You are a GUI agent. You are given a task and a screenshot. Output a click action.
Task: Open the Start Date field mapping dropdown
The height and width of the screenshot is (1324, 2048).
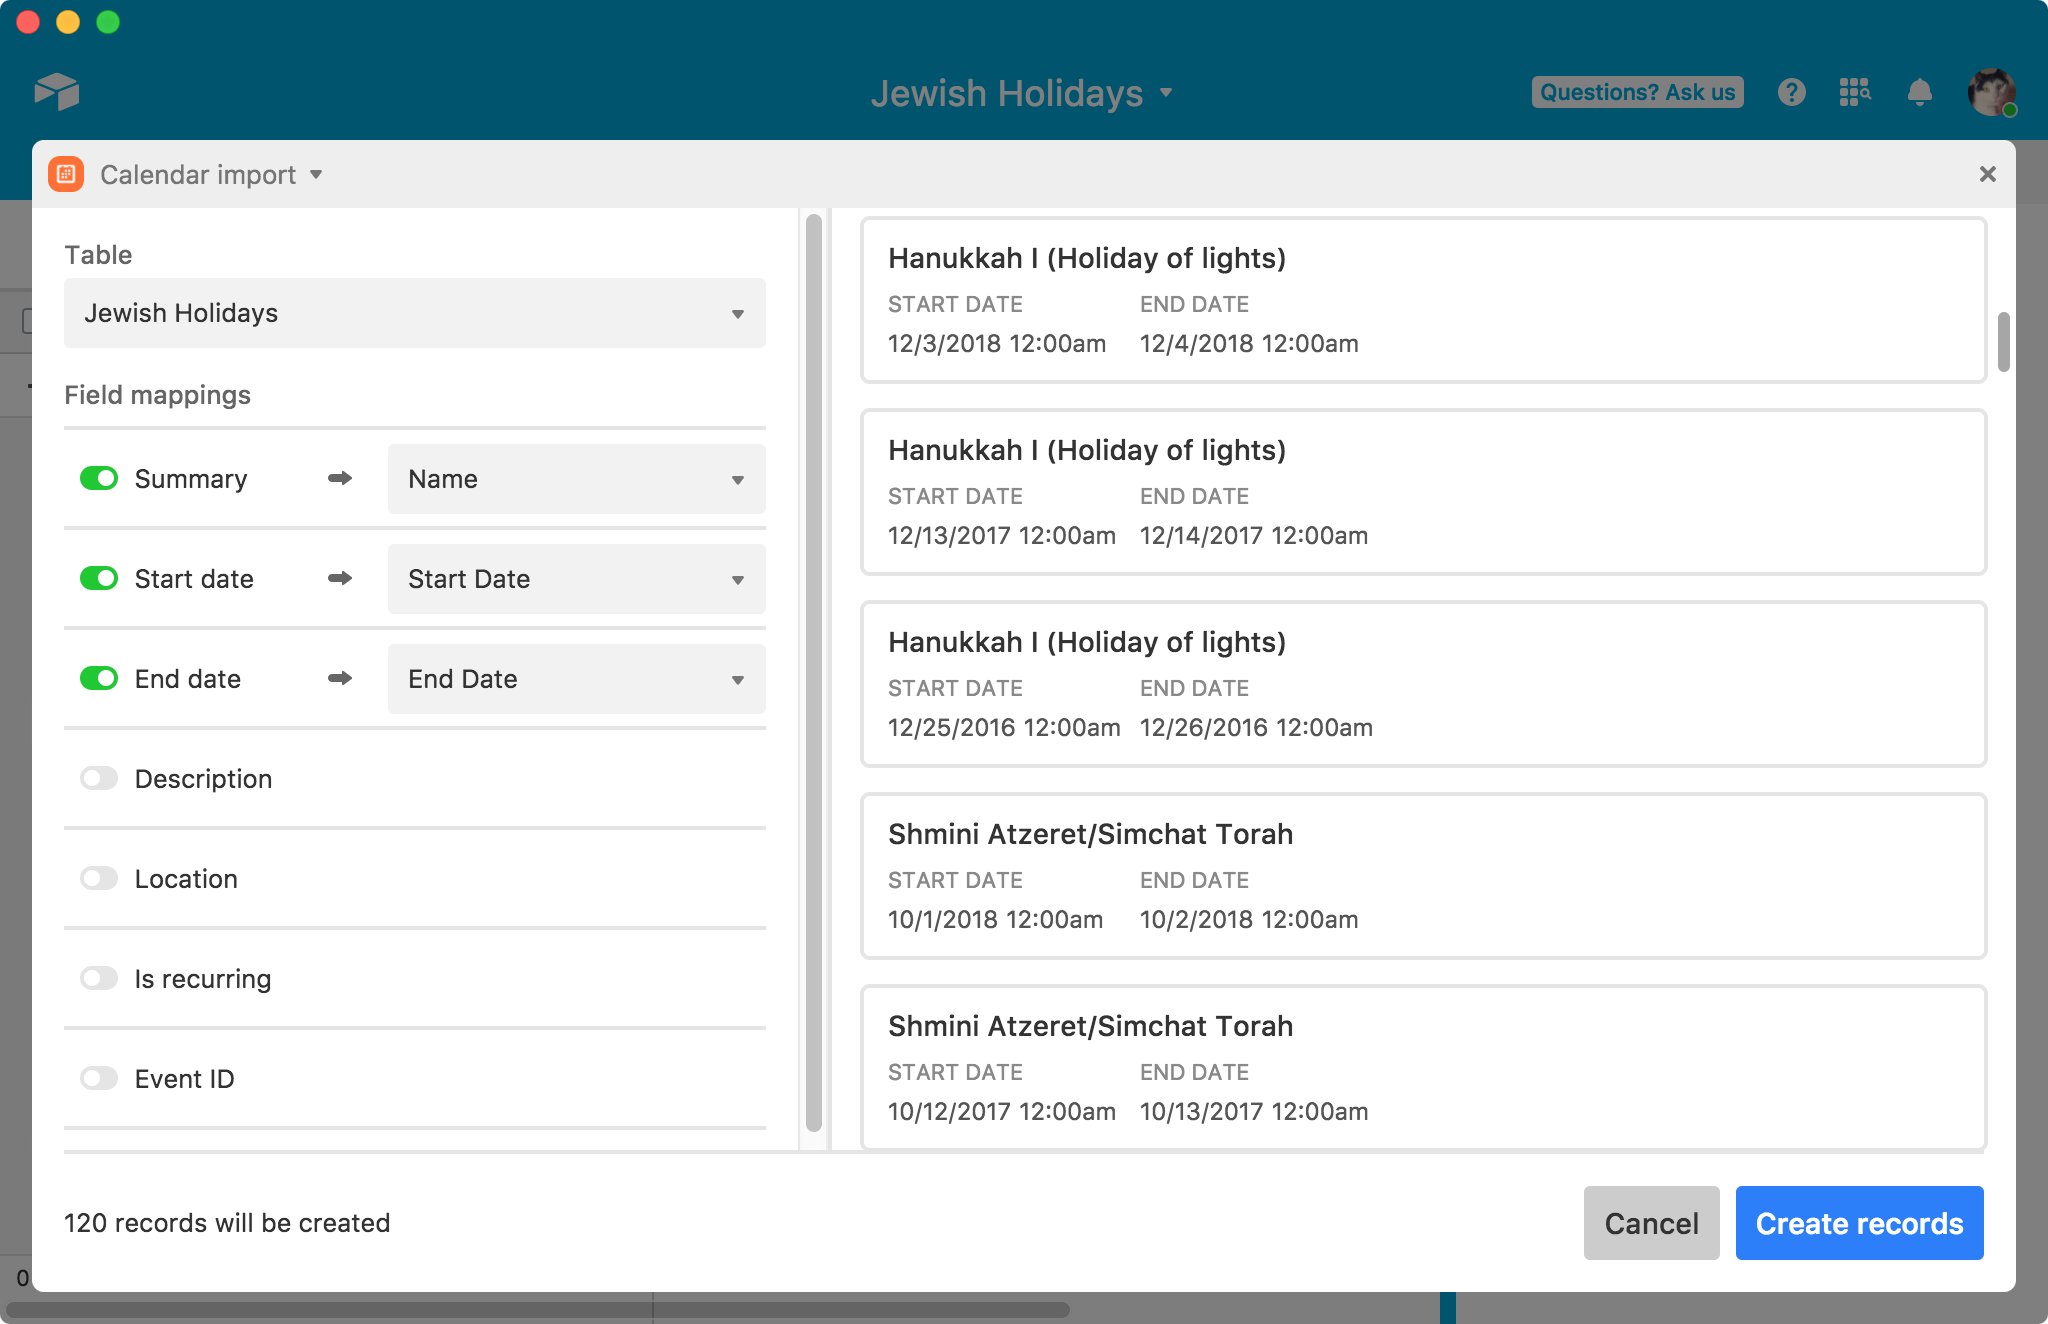pos(577,579)
